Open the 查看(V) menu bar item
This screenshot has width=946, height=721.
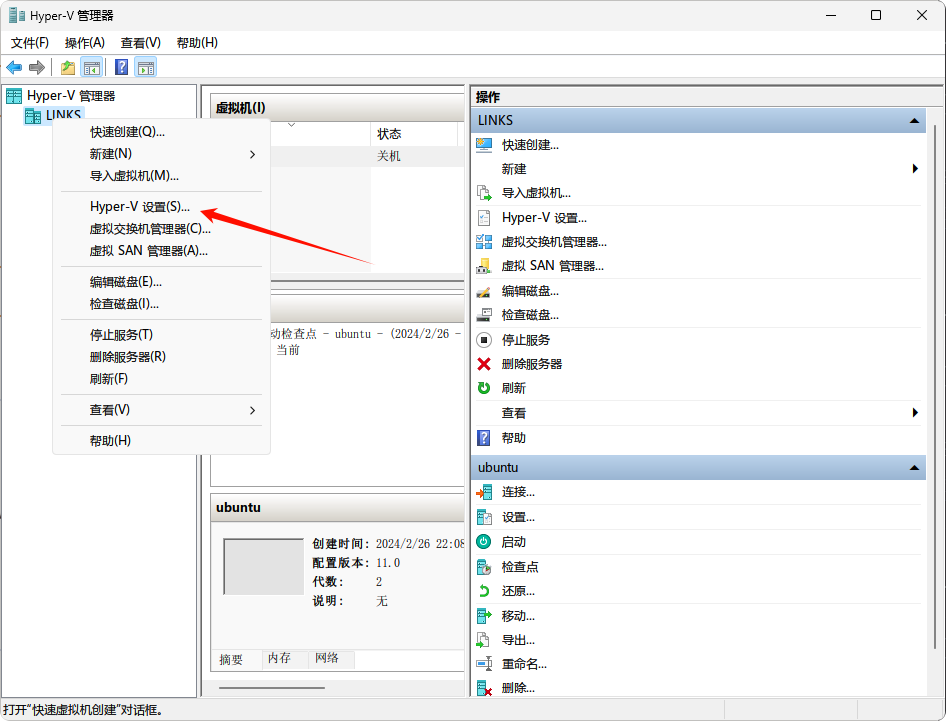(141, 43)
